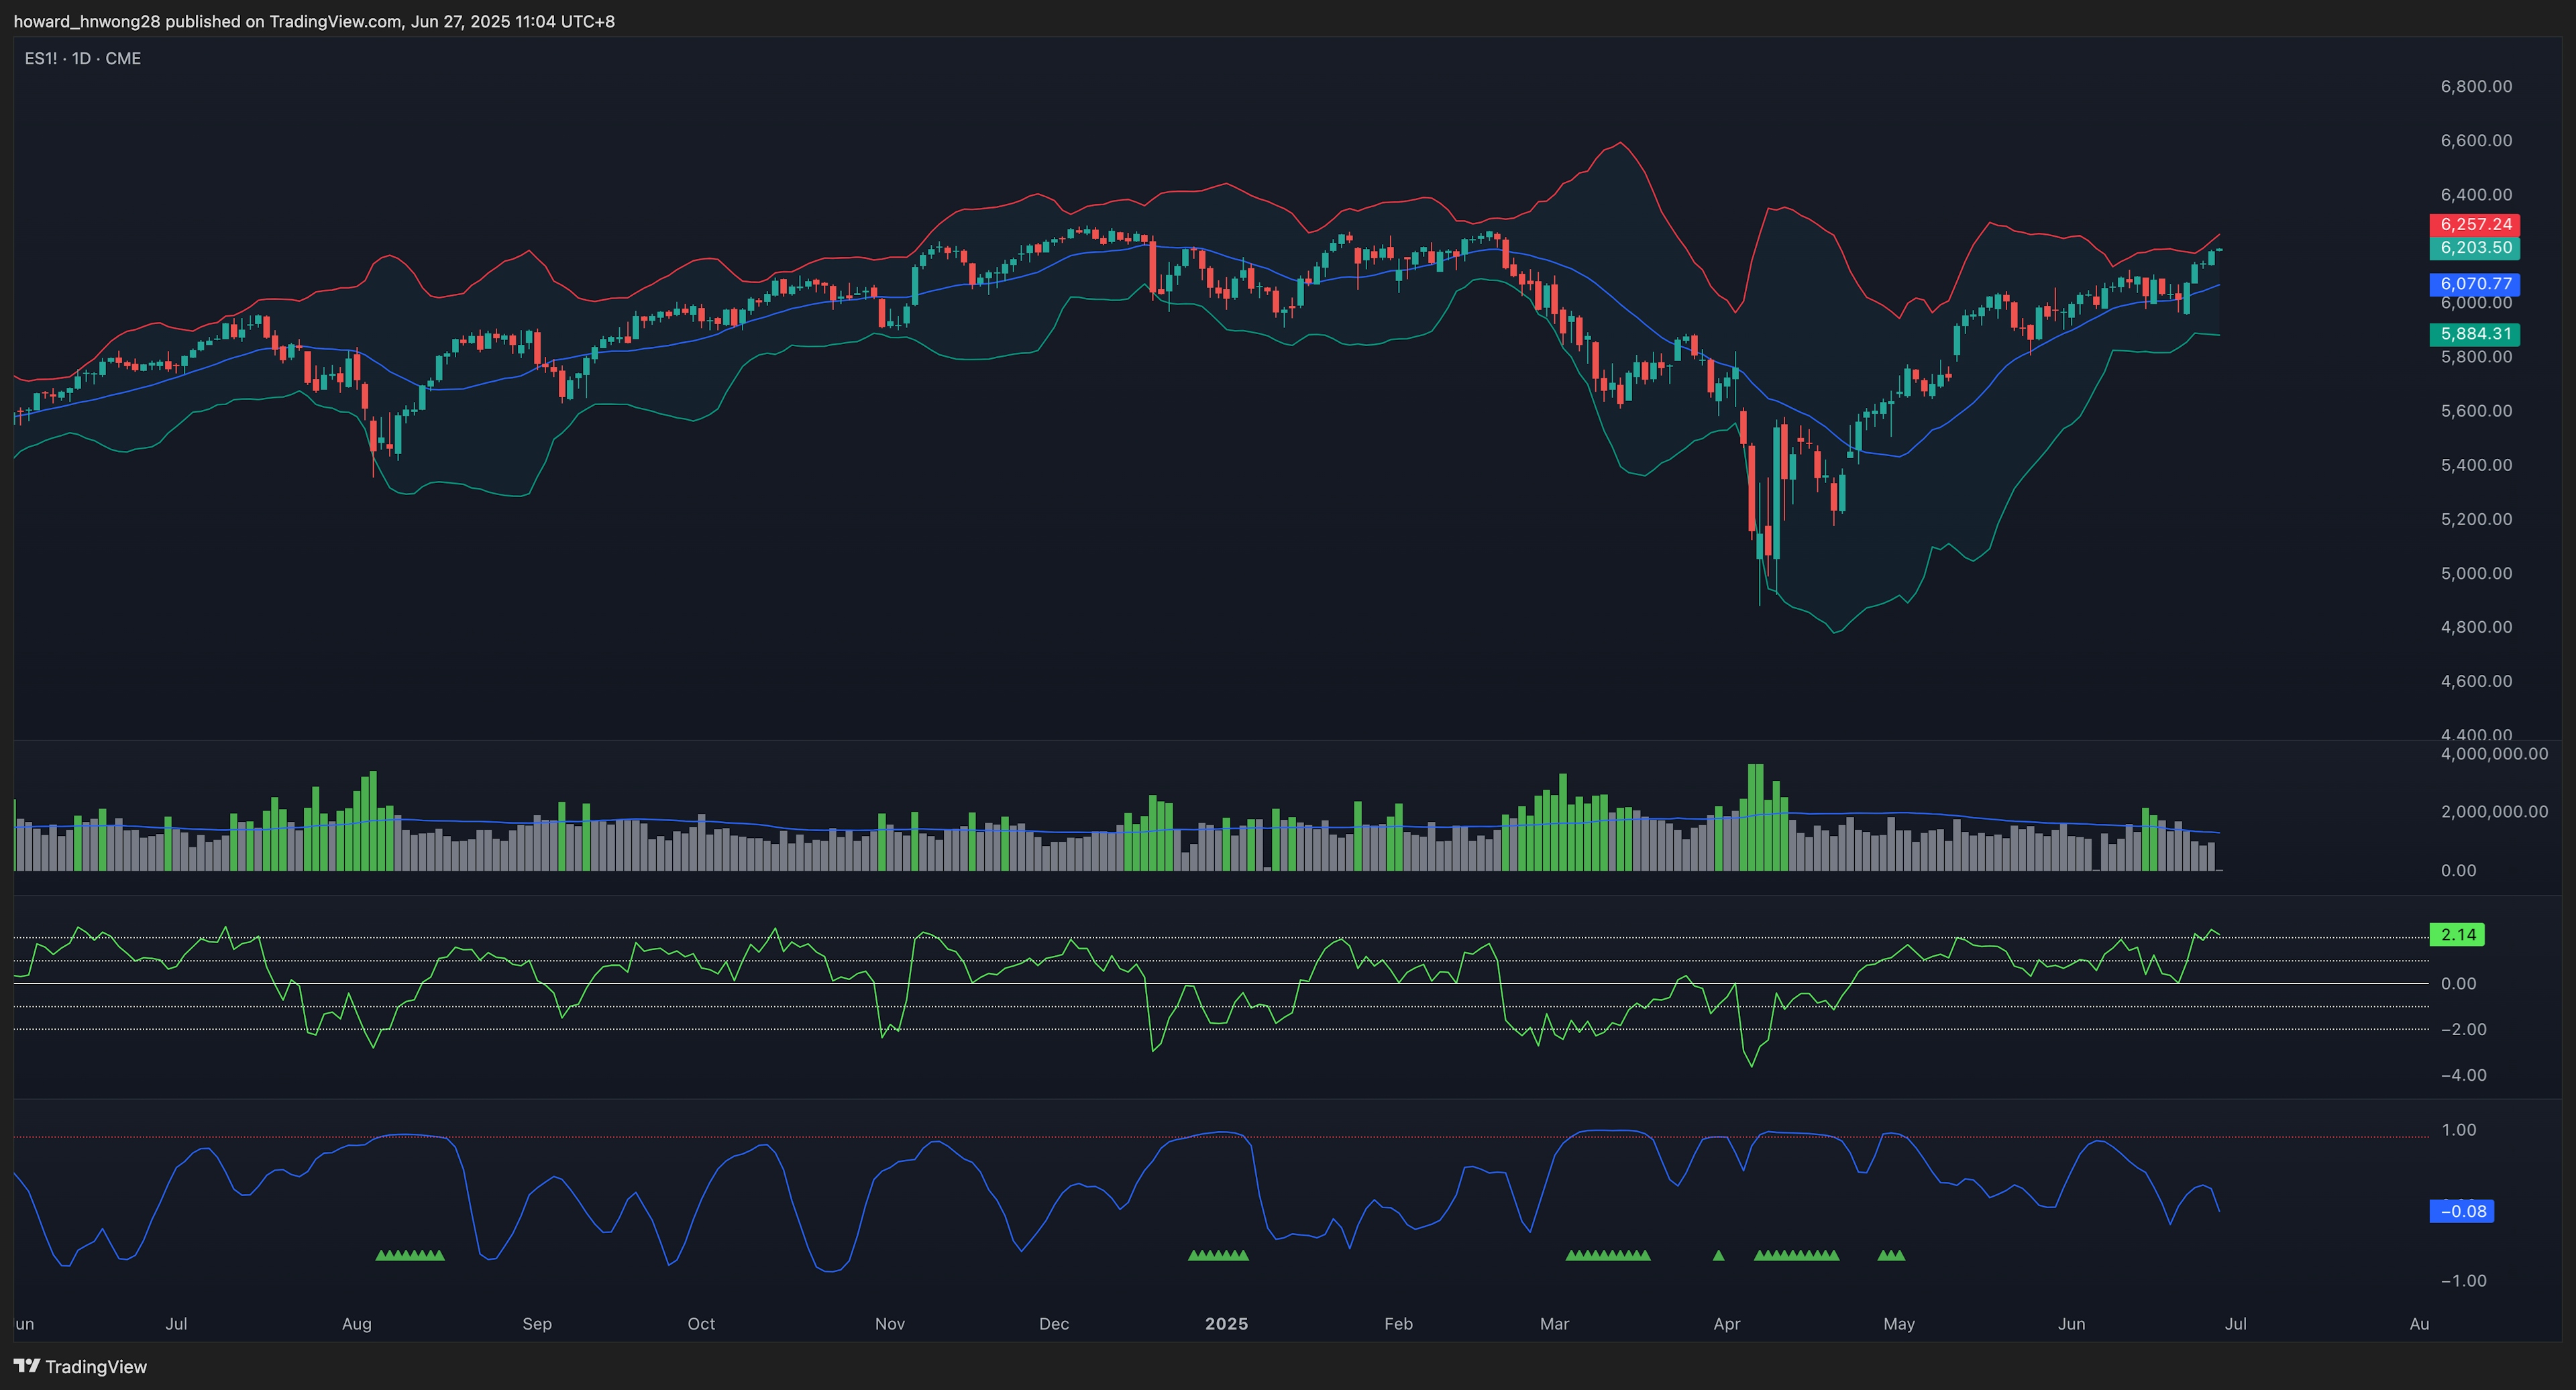Click the -1.00 level on bottom indicator scale
2576x1390 pixels.
click(x=2463, y=1281)
